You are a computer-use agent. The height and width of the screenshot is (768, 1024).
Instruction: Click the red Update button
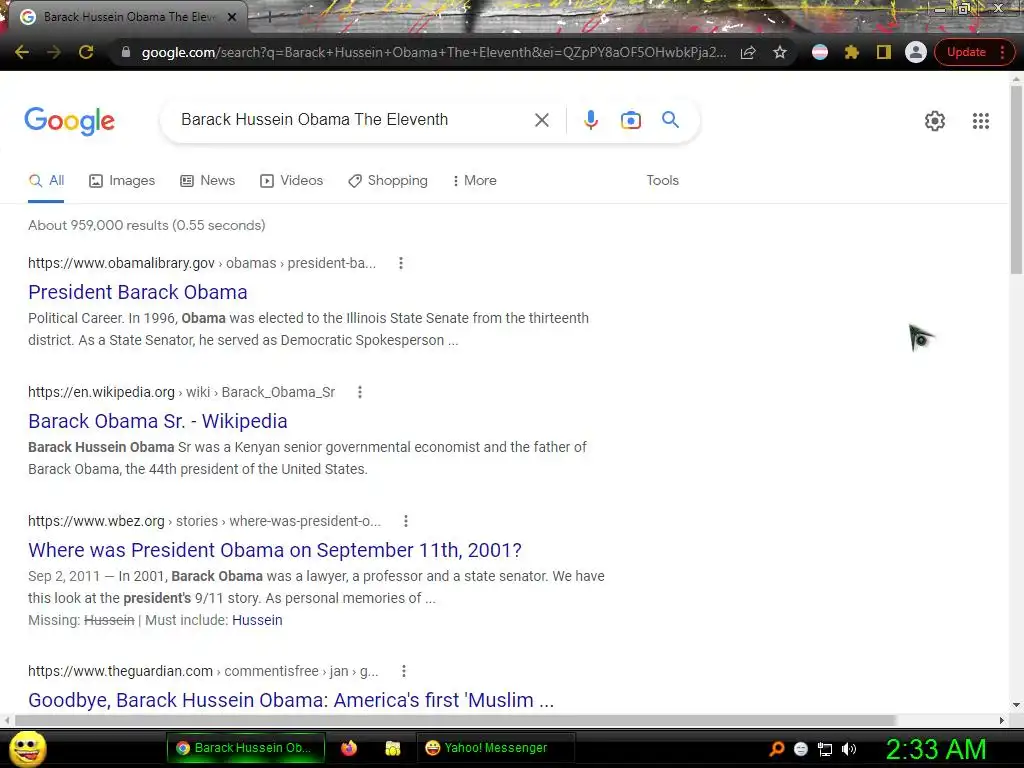[966, 52]
